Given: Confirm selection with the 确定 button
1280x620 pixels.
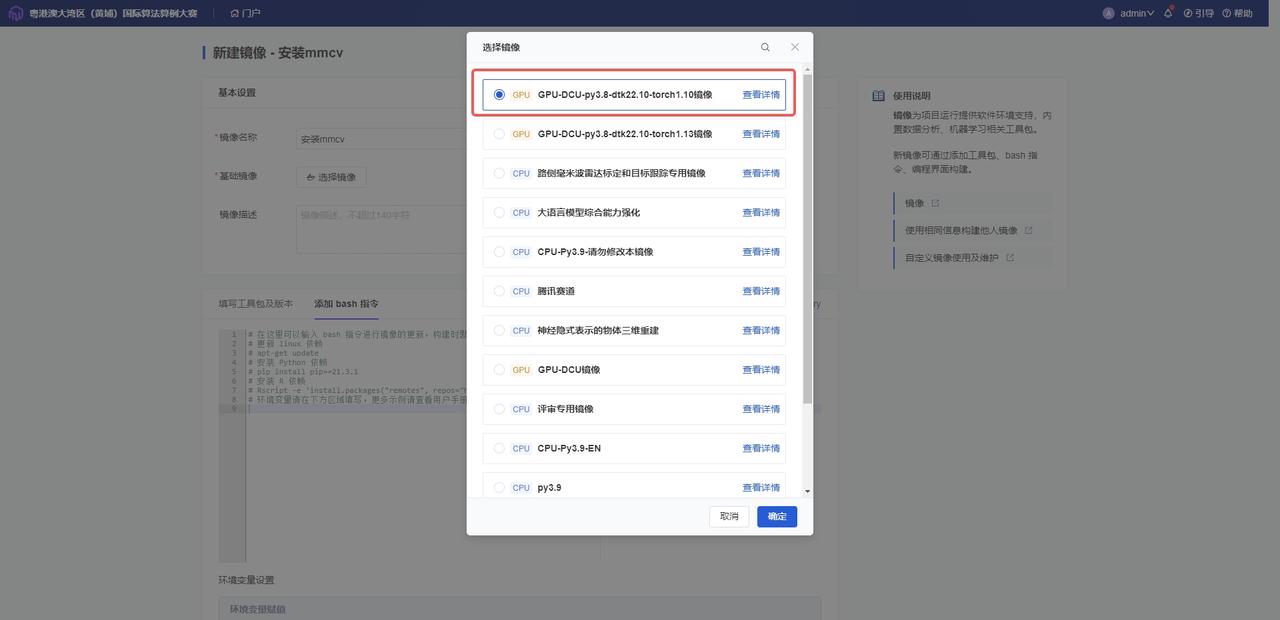Looking at the screenshot, I should (776, 516).
